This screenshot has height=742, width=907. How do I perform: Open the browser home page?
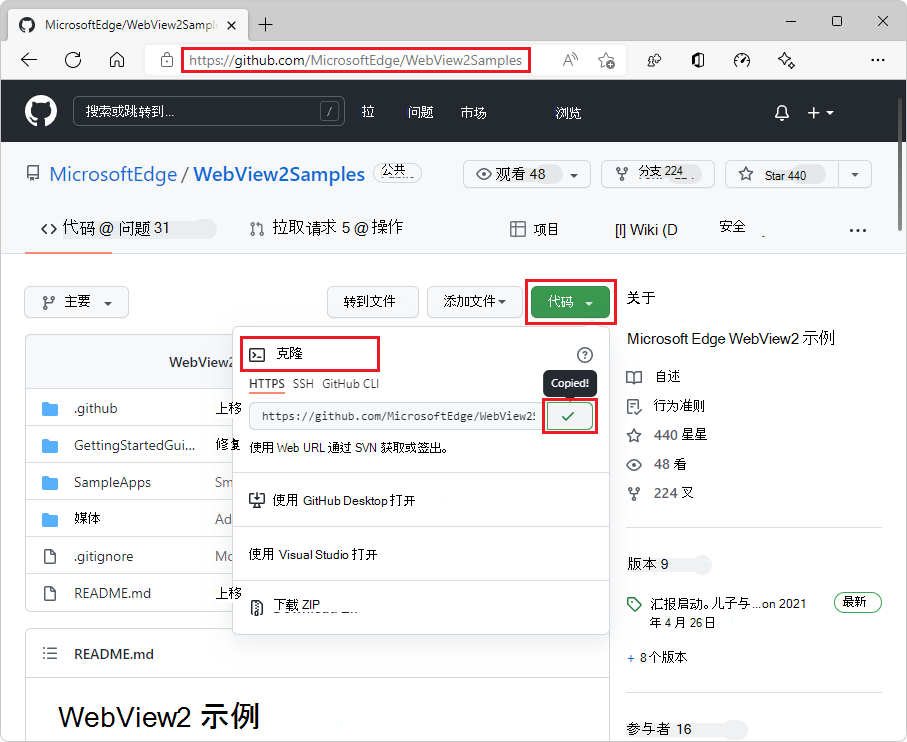click(117, 60)
